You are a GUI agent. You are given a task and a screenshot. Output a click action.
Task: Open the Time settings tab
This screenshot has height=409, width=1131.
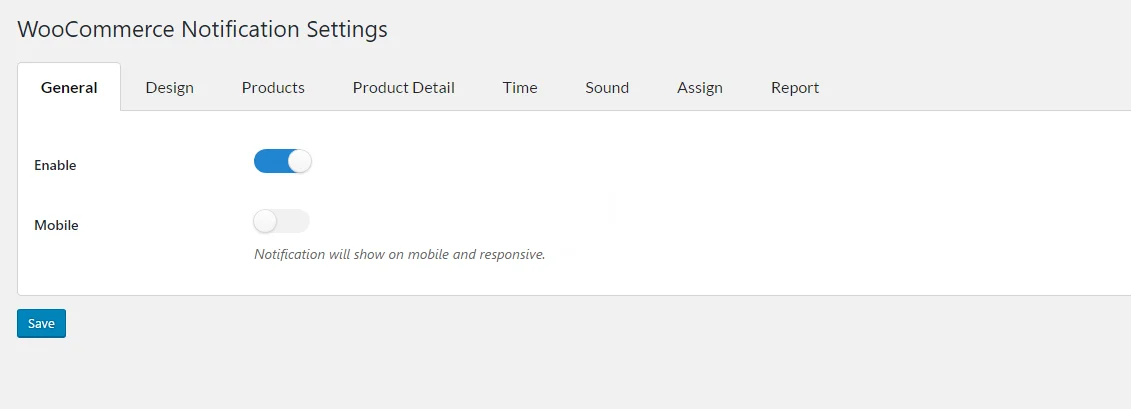(x=520, y=88)
